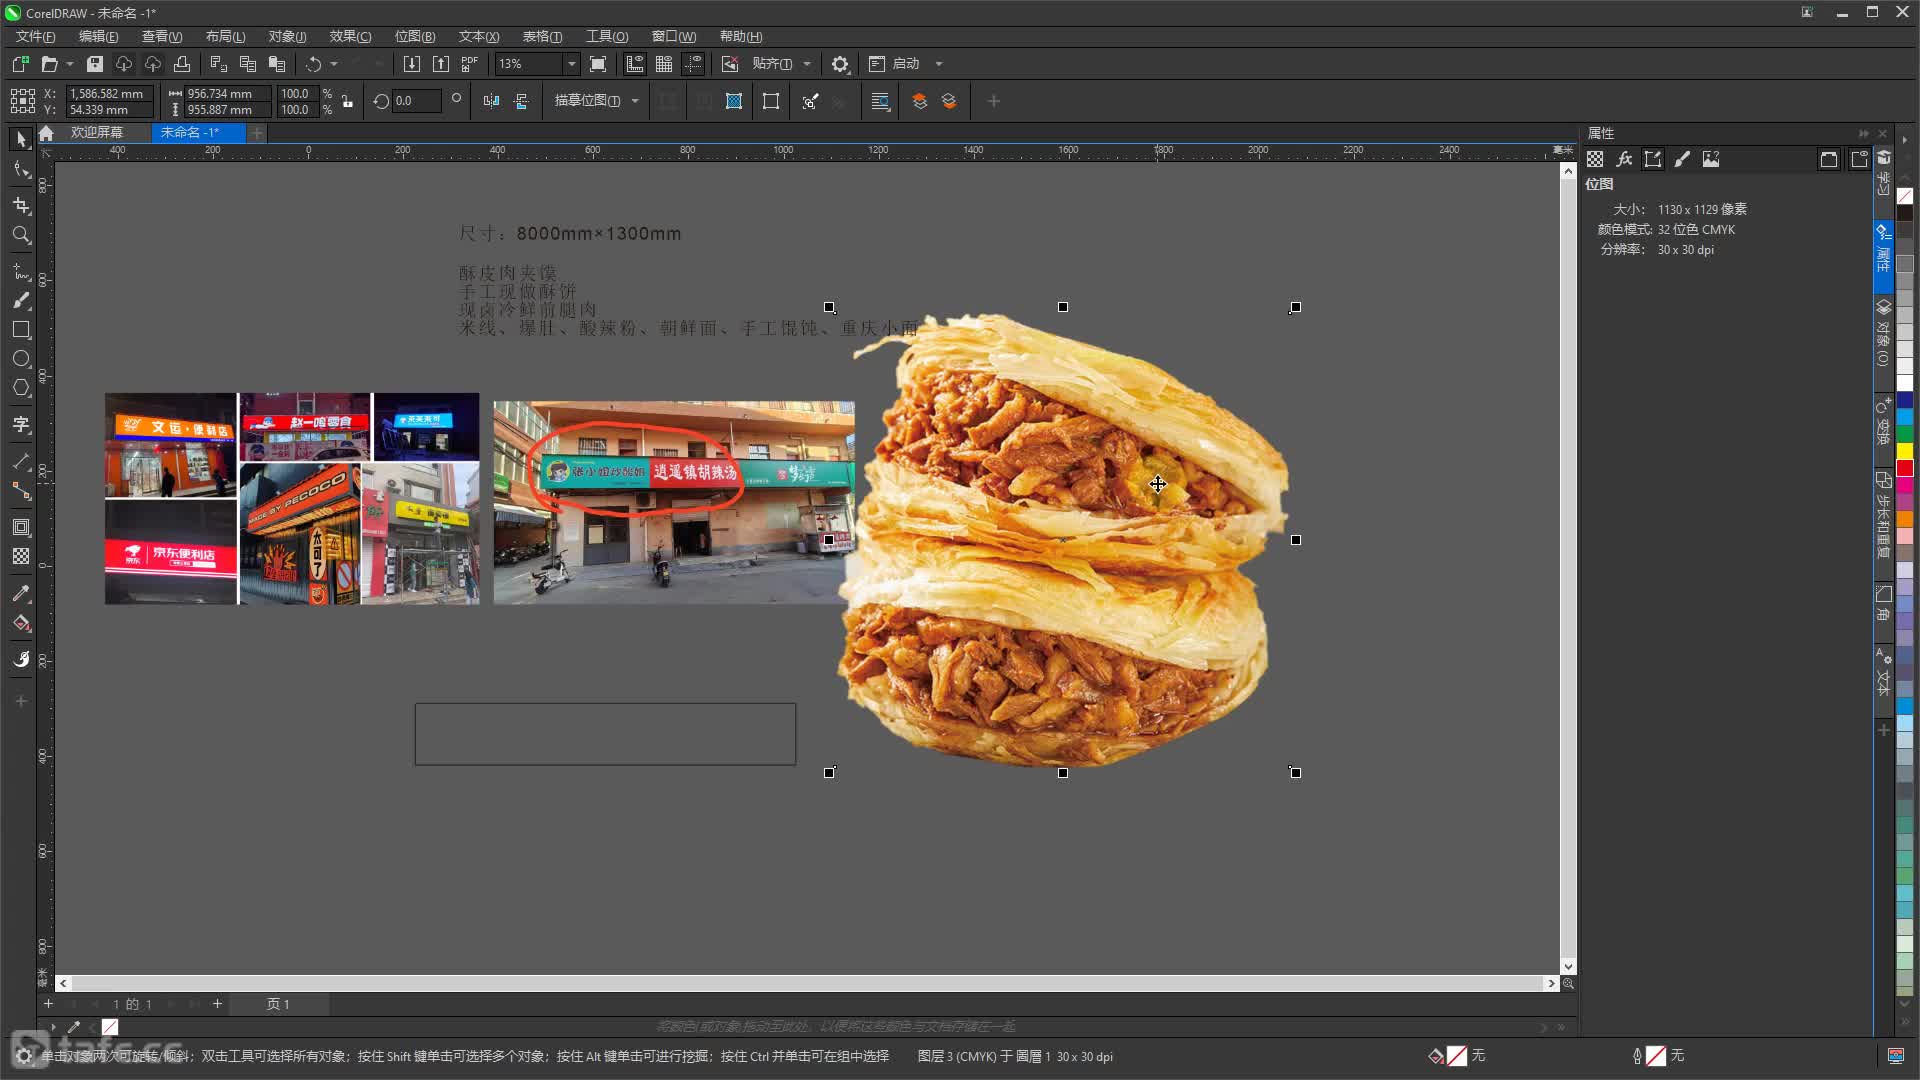Open the 文件 menu

(35, 36)
